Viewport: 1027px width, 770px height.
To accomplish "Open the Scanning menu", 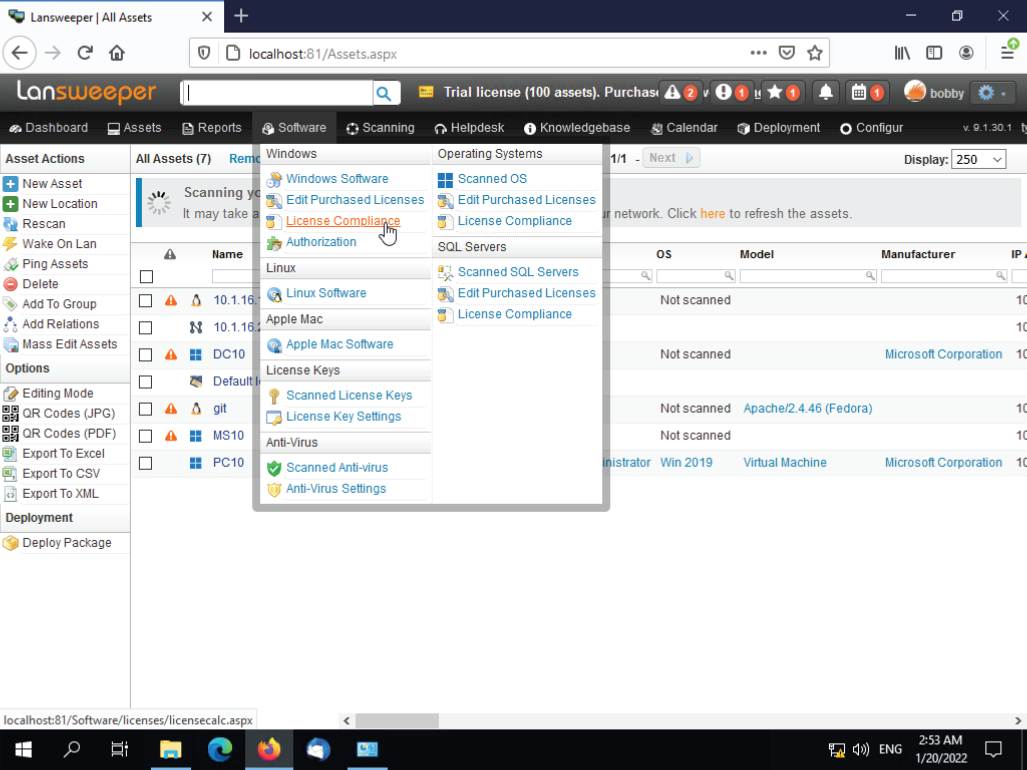I will (381, 128).
